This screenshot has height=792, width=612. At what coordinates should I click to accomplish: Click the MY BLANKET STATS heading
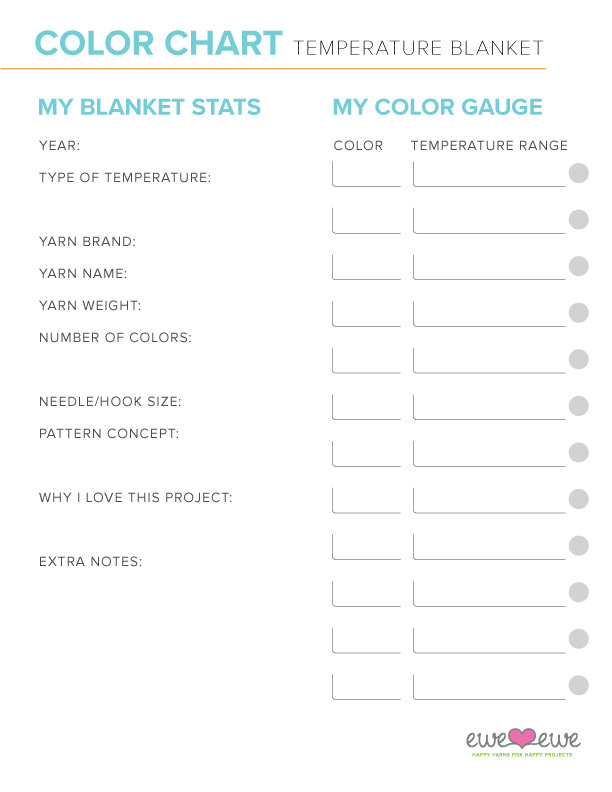click(x=149, y=107)
